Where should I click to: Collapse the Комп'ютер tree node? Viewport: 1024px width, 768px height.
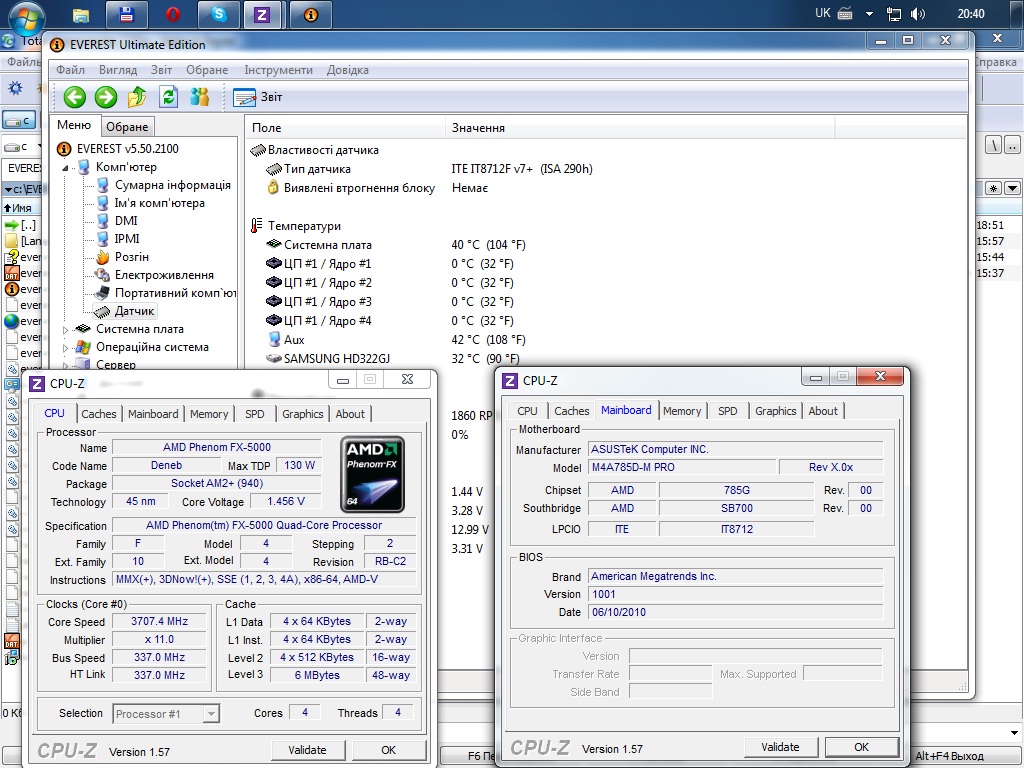(65, 168)
